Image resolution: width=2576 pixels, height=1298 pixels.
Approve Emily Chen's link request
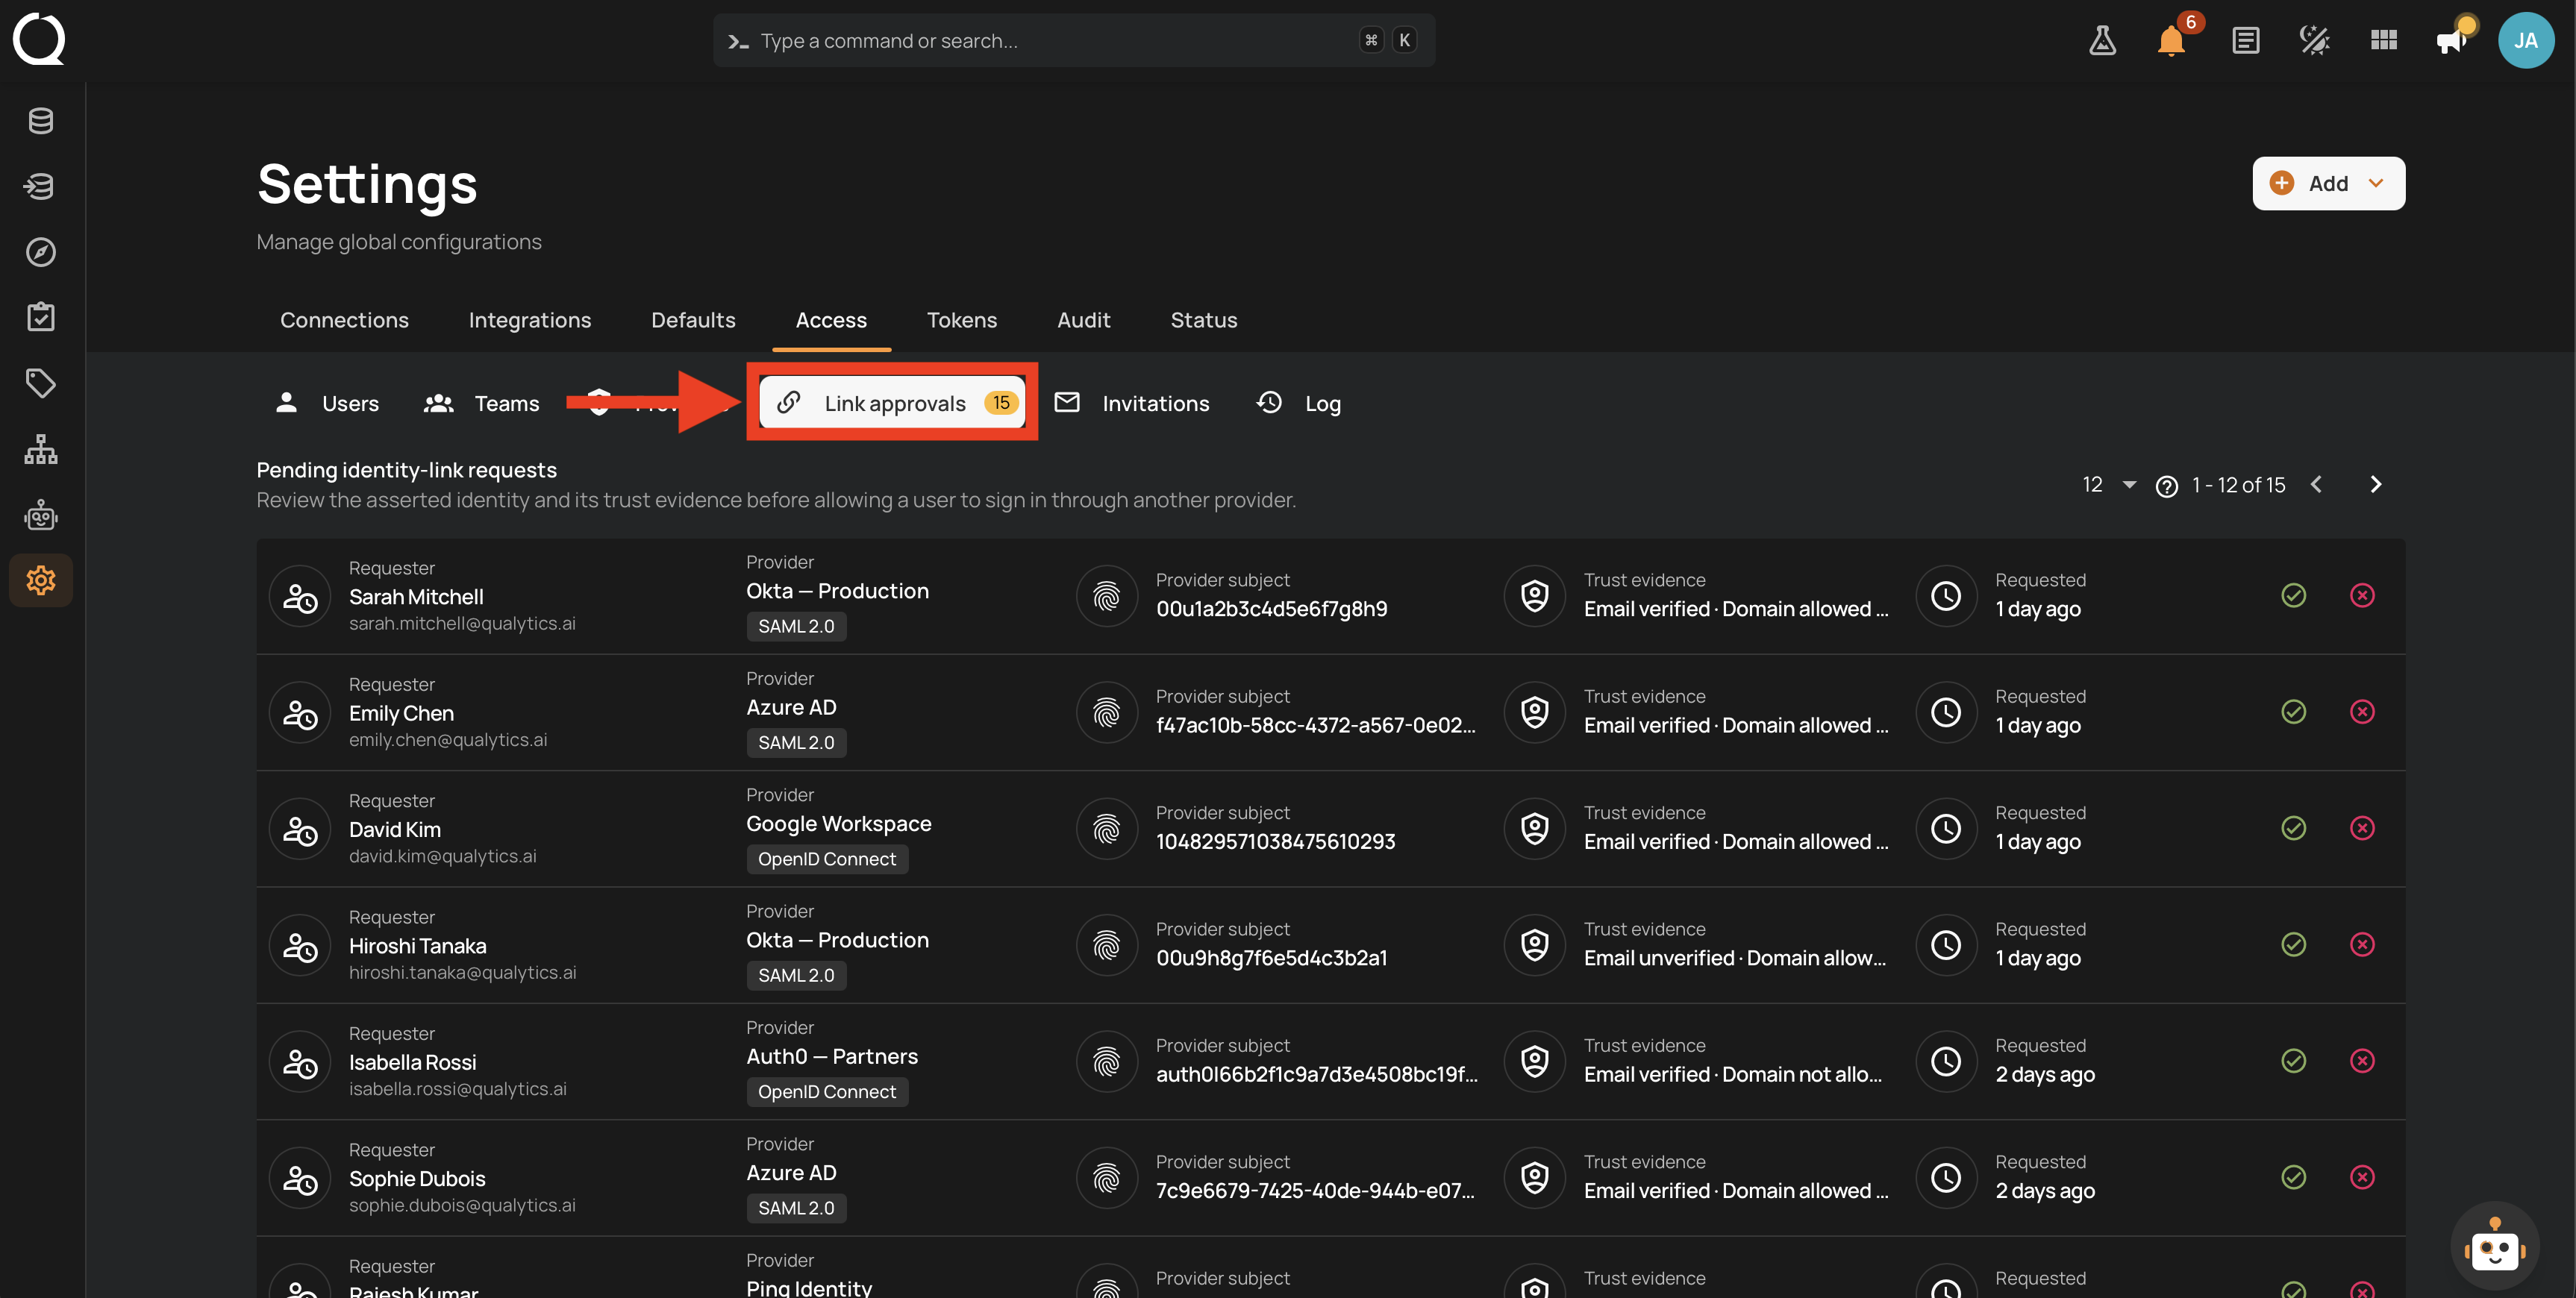[2294, 711]
